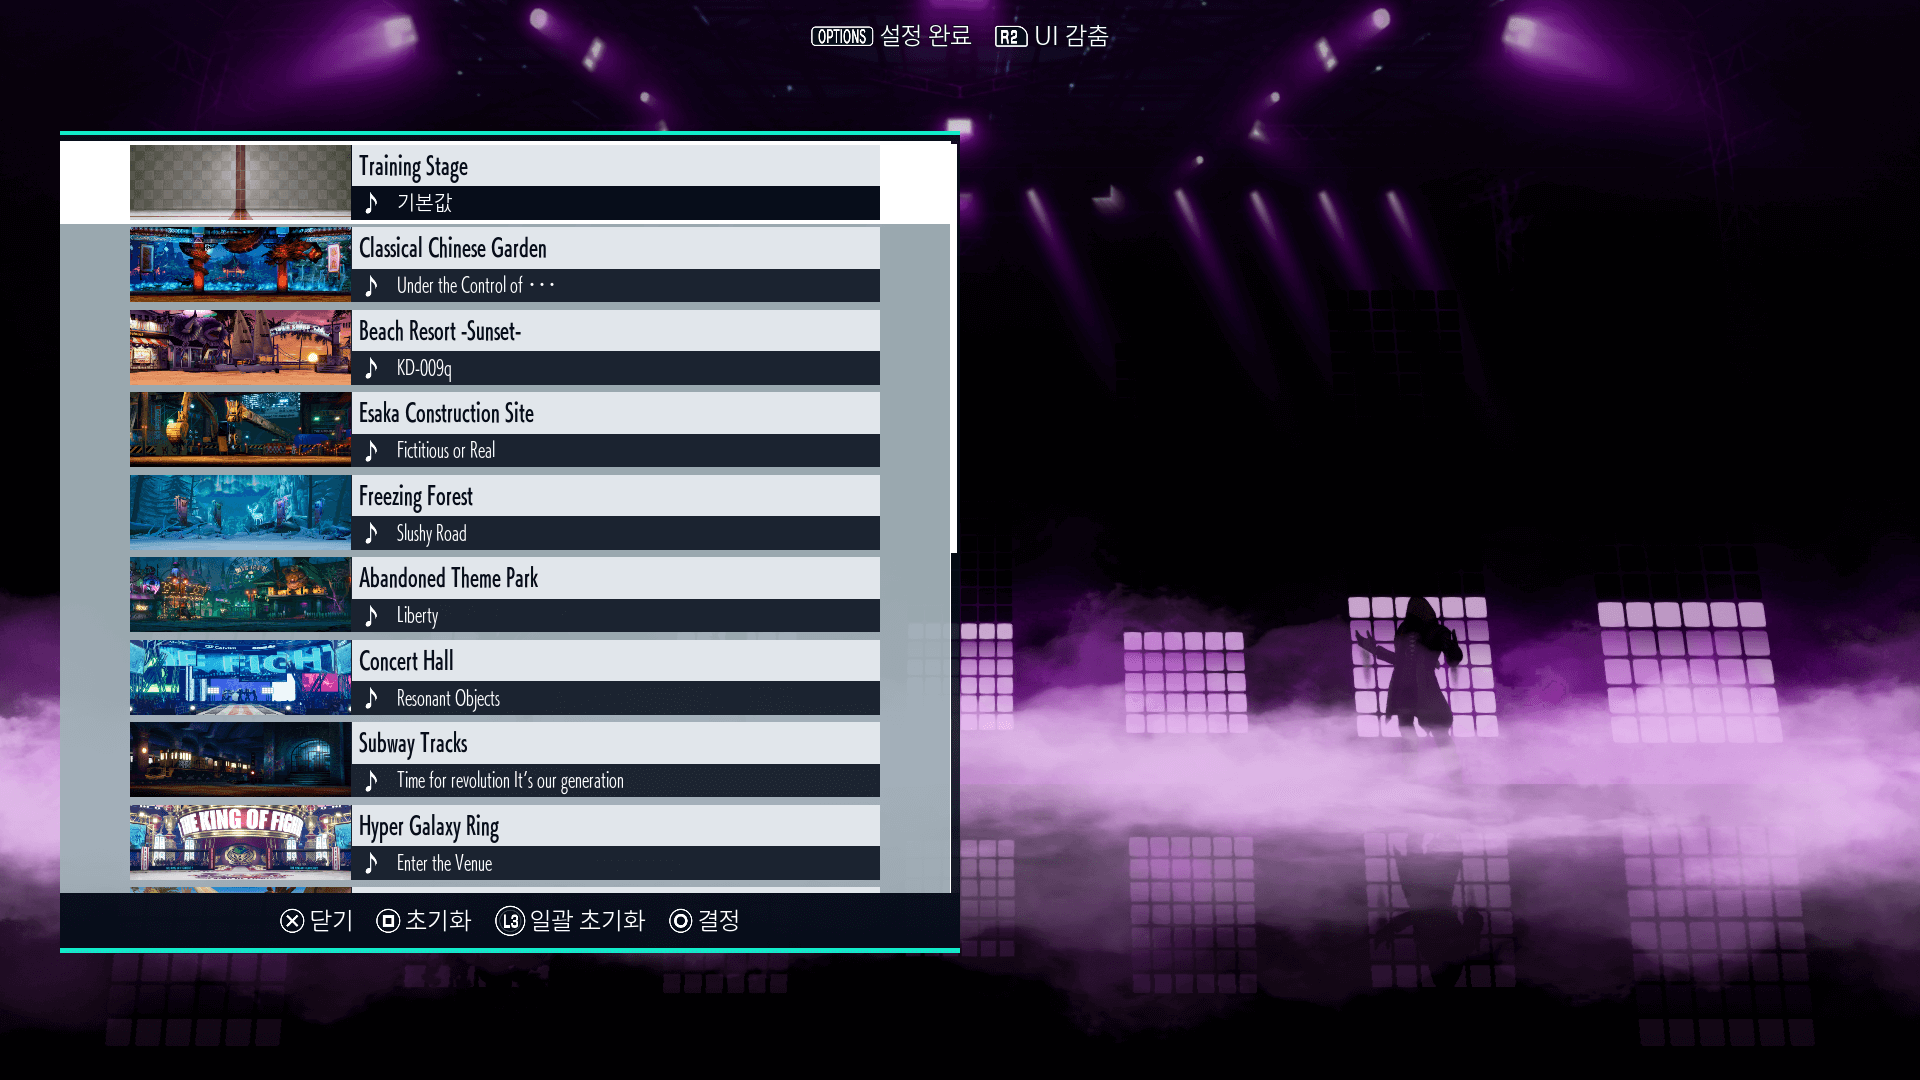The width and height of the screenshot is (1920, 1080).
Task: Select the Beach Resort -Sunset- title
Action: (x=440, y=331)
